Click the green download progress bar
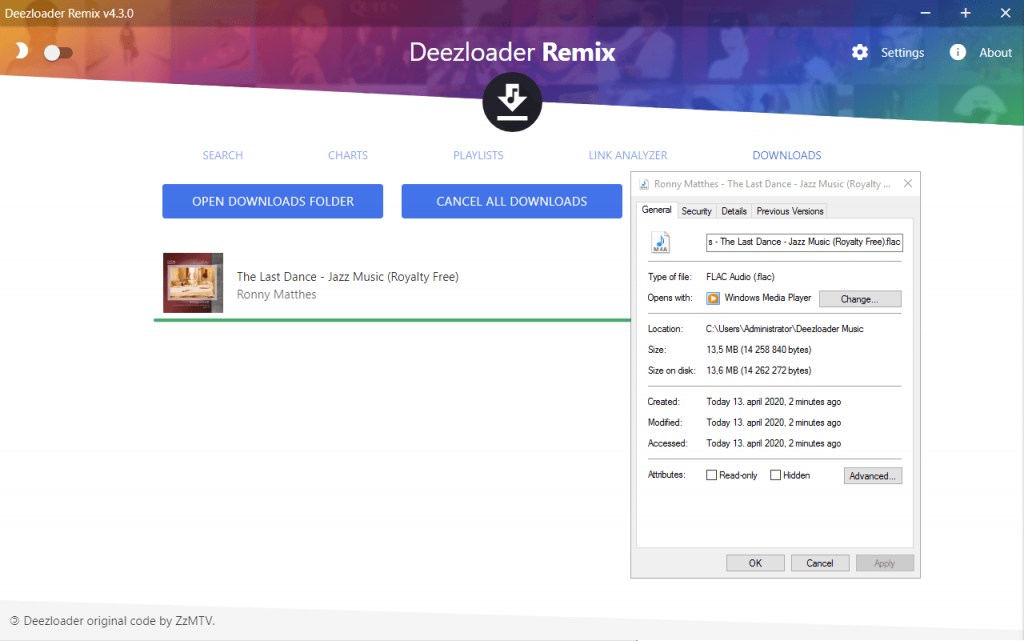Screen dimensions: 1024x641 pyautogui.click(x=392, y=320)
